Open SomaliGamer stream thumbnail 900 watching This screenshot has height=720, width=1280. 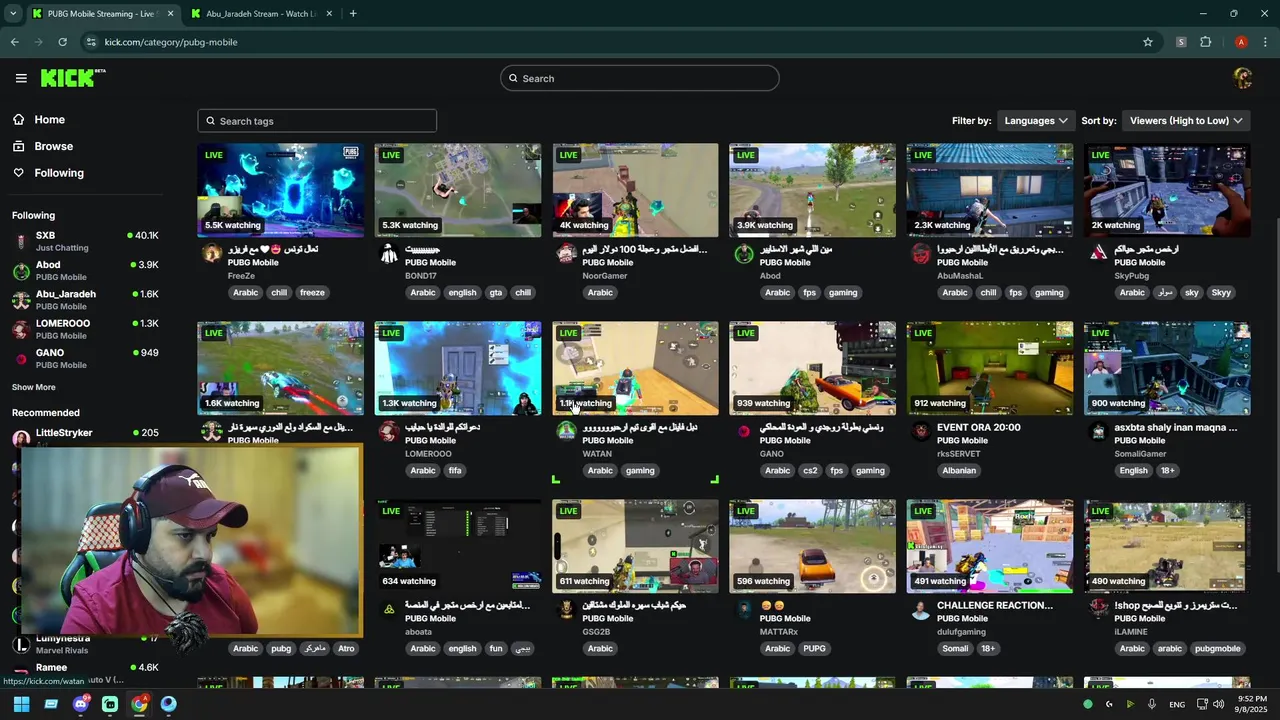(x=1167, y=368)
